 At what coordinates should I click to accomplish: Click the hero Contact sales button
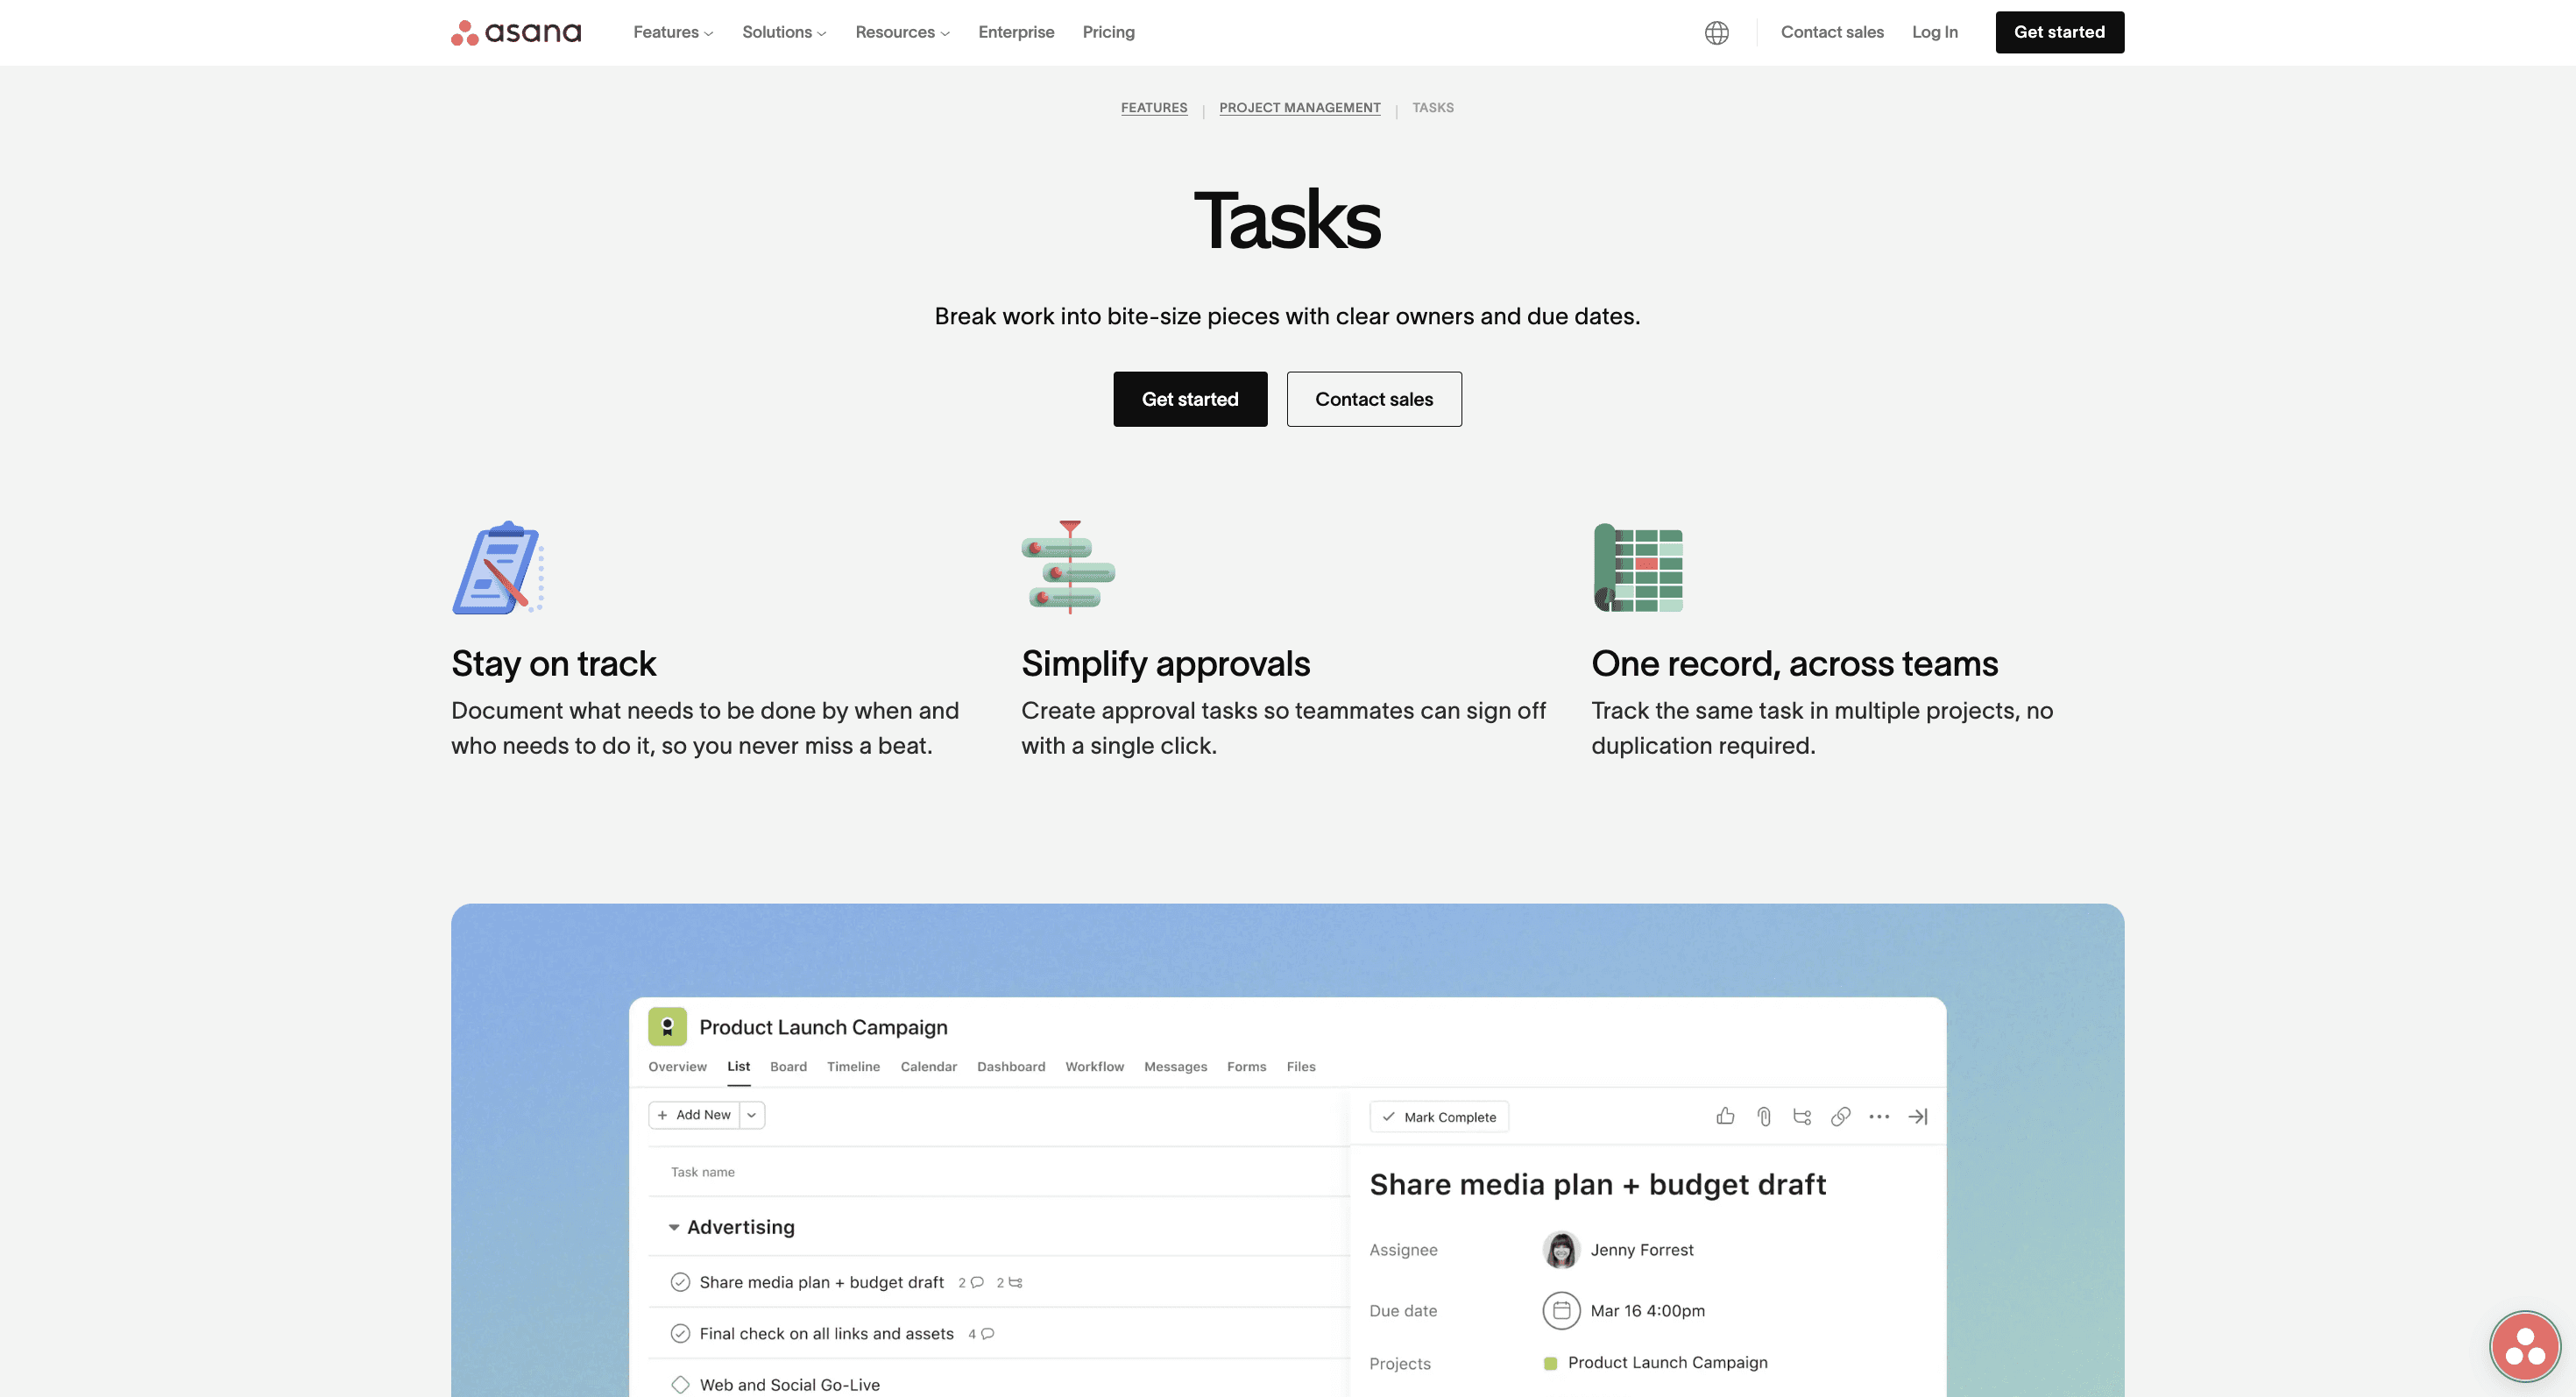(x=1373, y=399)
